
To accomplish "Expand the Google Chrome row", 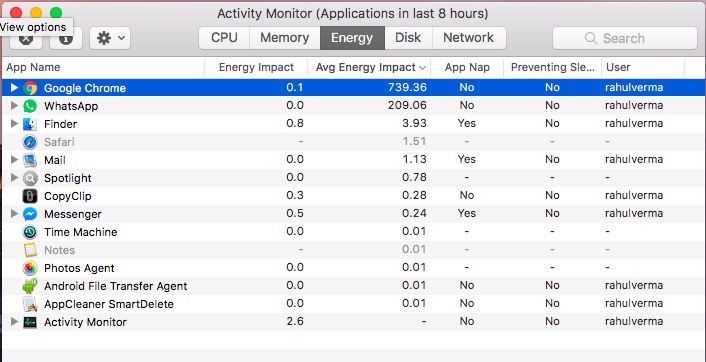I will click(14, 87).
